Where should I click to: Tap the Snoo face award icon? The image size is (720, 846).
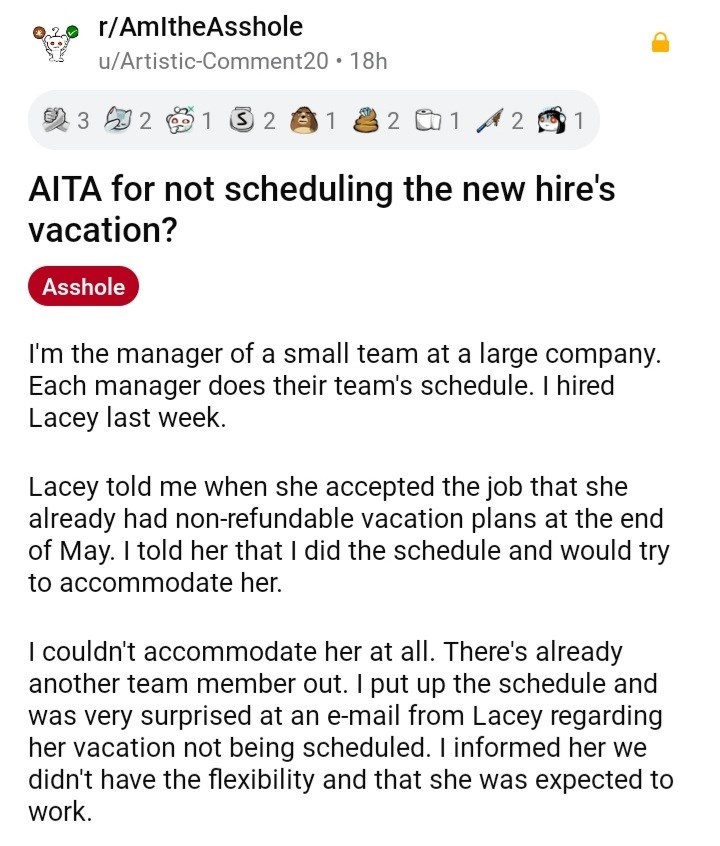[x=181, y=121]
